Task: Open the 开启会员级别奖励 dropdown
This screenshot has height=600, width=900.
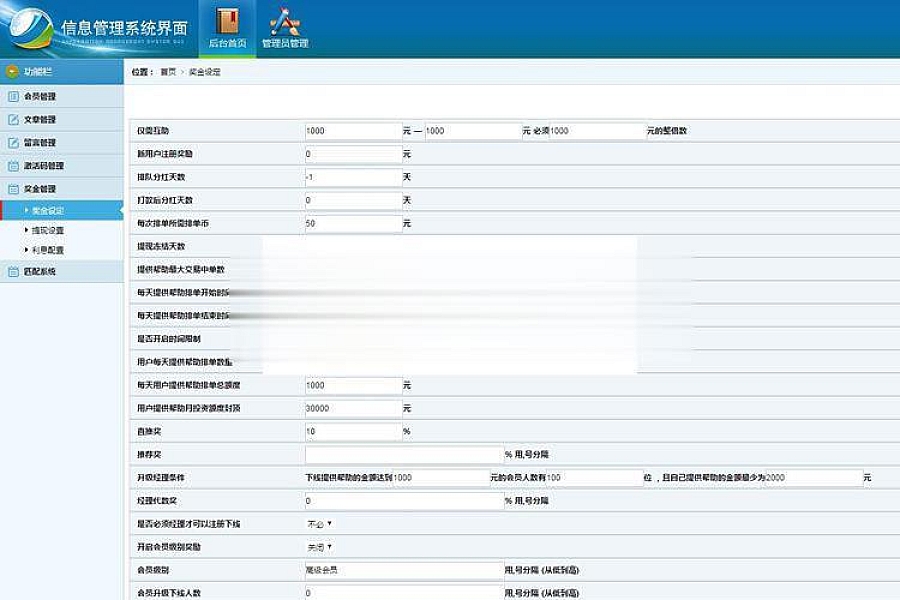Action: tap(319, 547)
